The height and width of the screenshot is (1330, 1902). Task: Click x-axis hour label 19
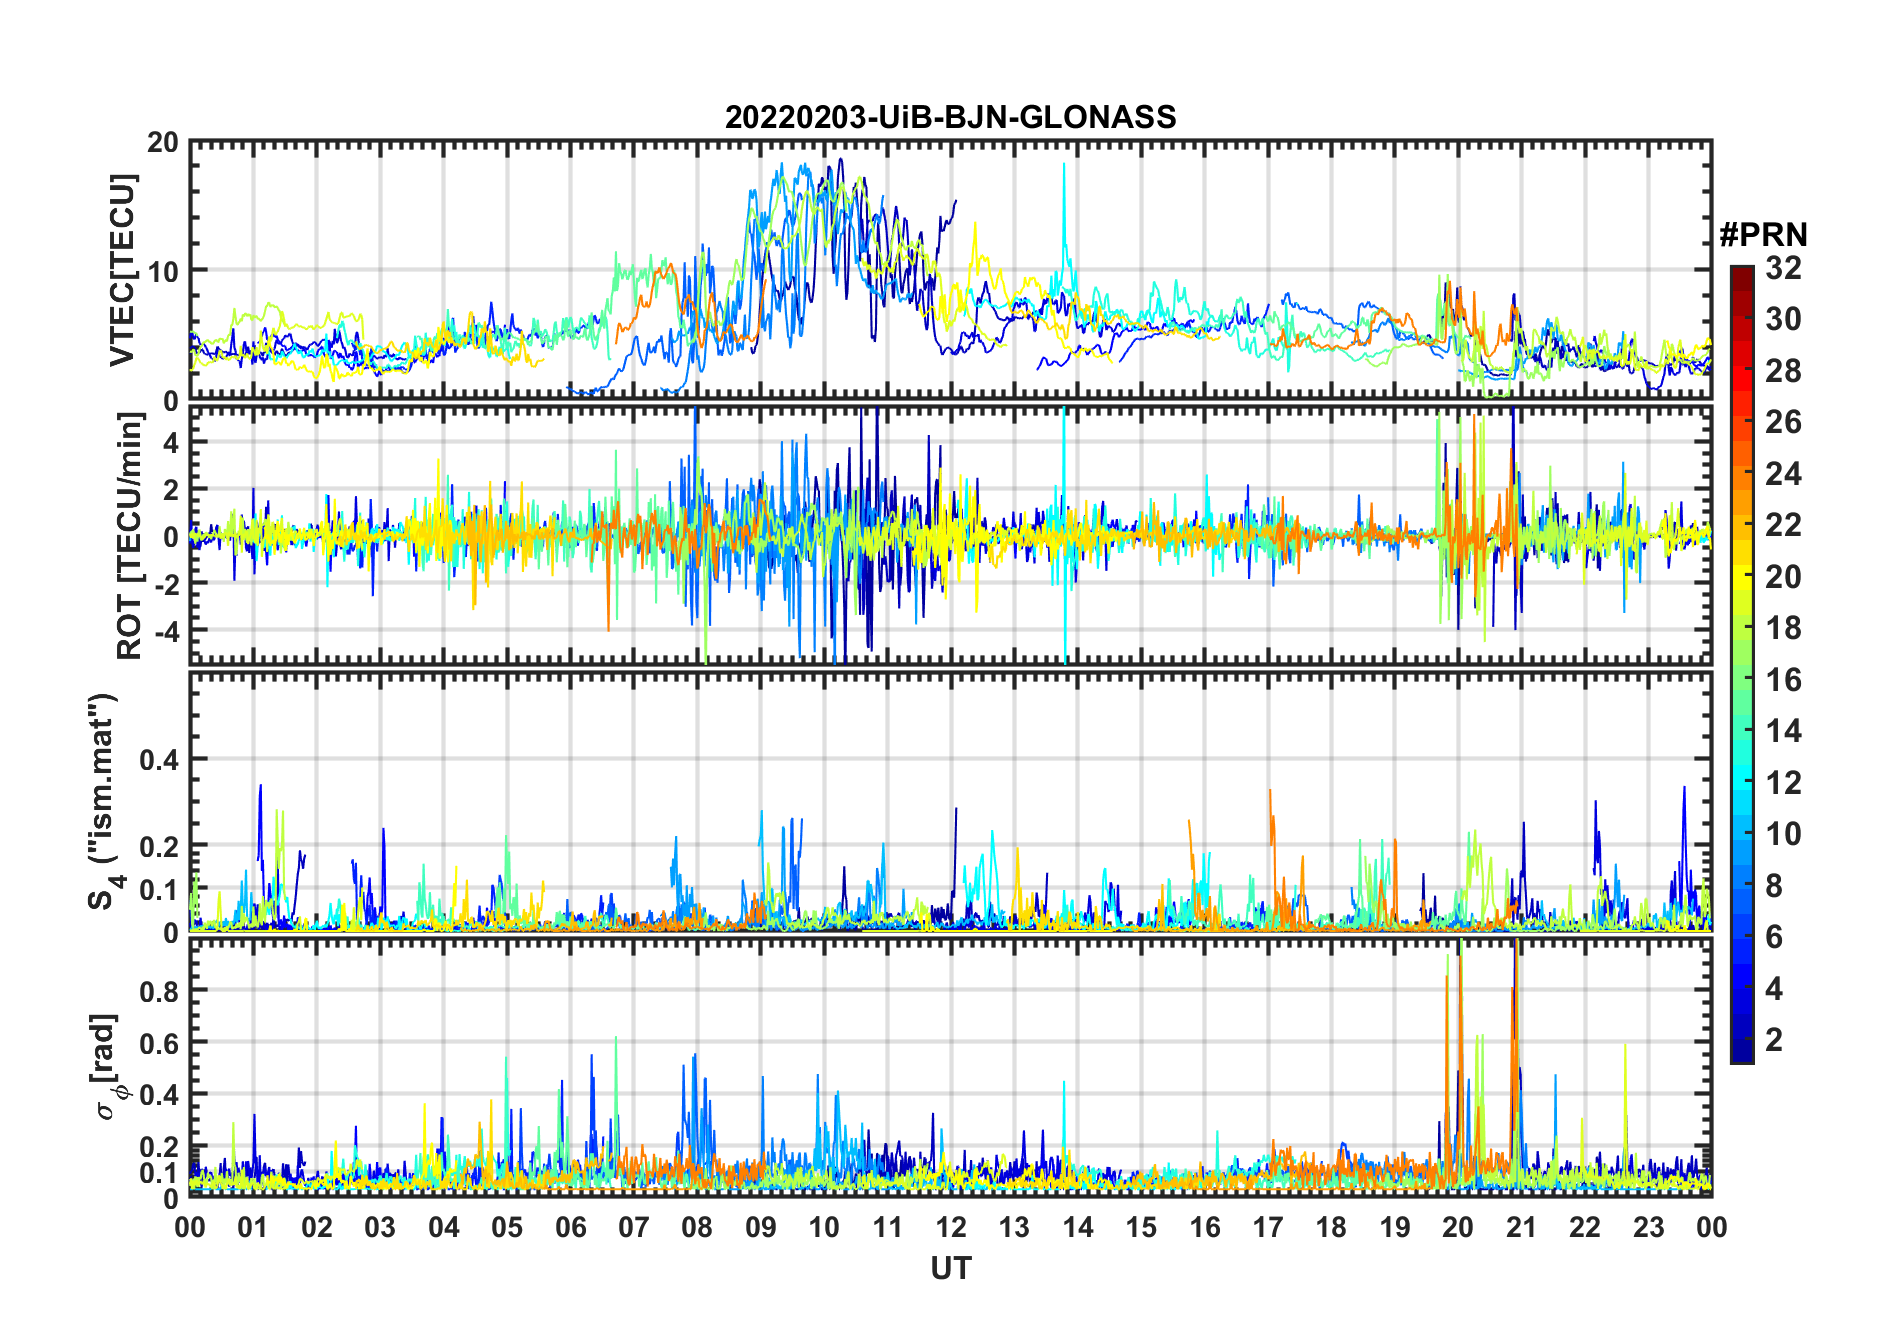tap(1395, 1227)
